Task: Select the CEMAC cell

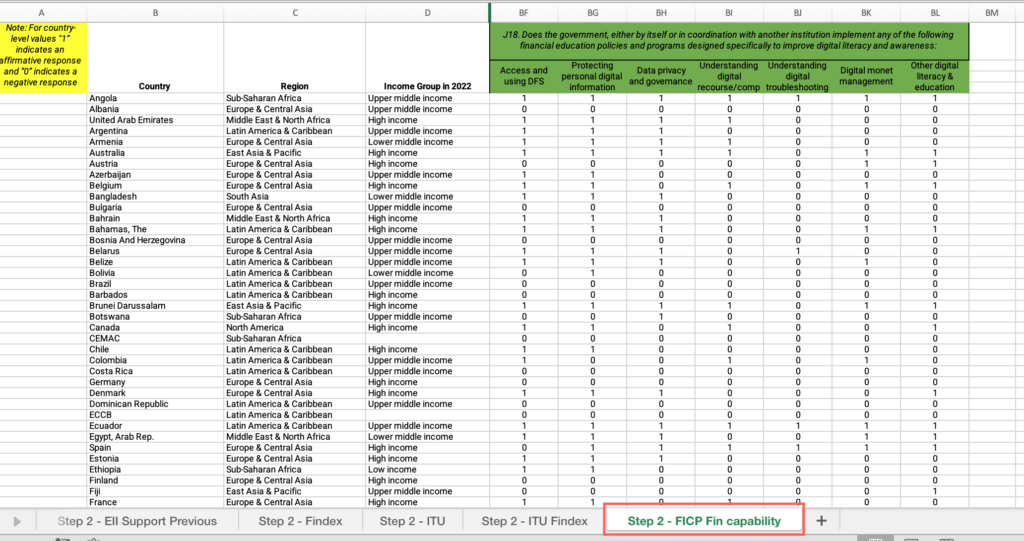Action: point(155,338)
